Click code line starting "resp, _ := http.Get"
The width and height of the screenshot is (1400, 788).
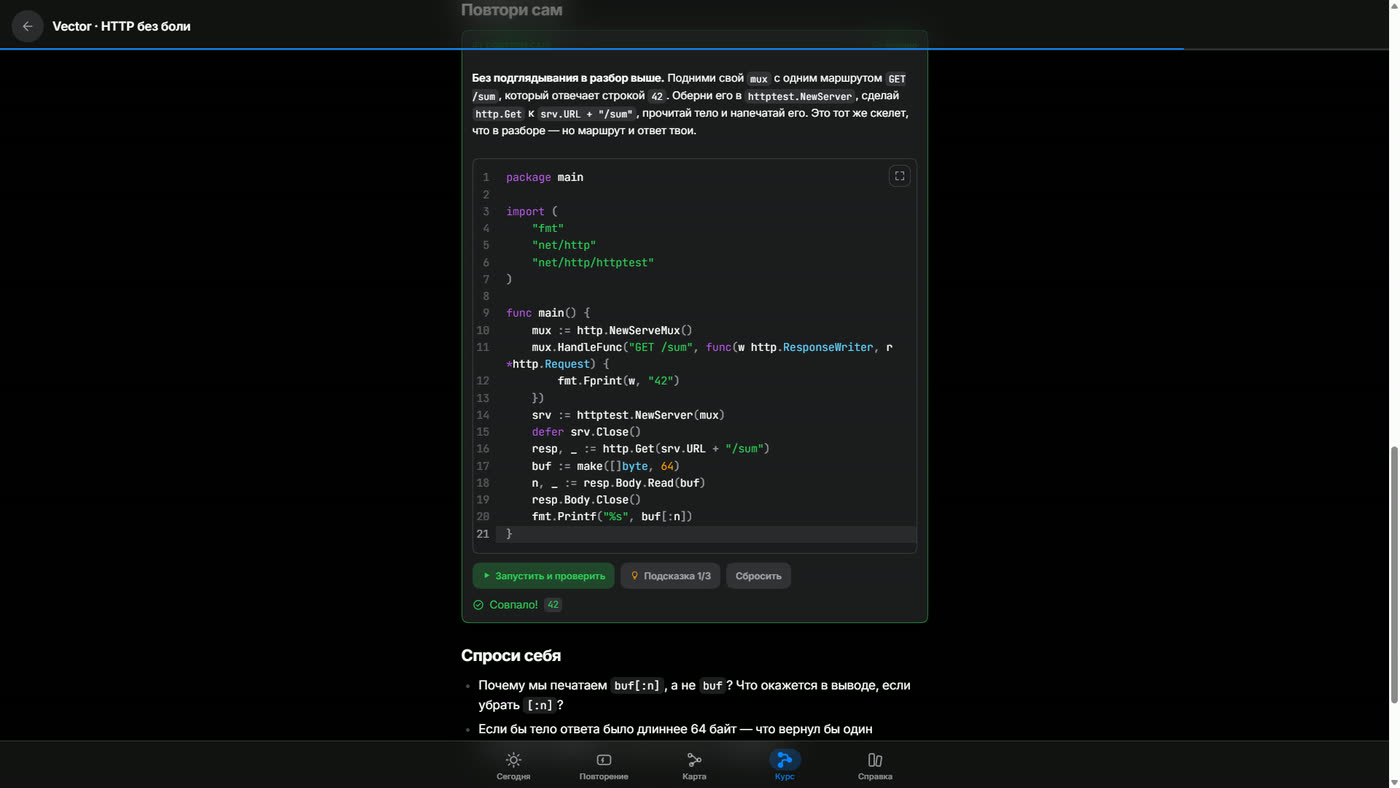[651, 449]
